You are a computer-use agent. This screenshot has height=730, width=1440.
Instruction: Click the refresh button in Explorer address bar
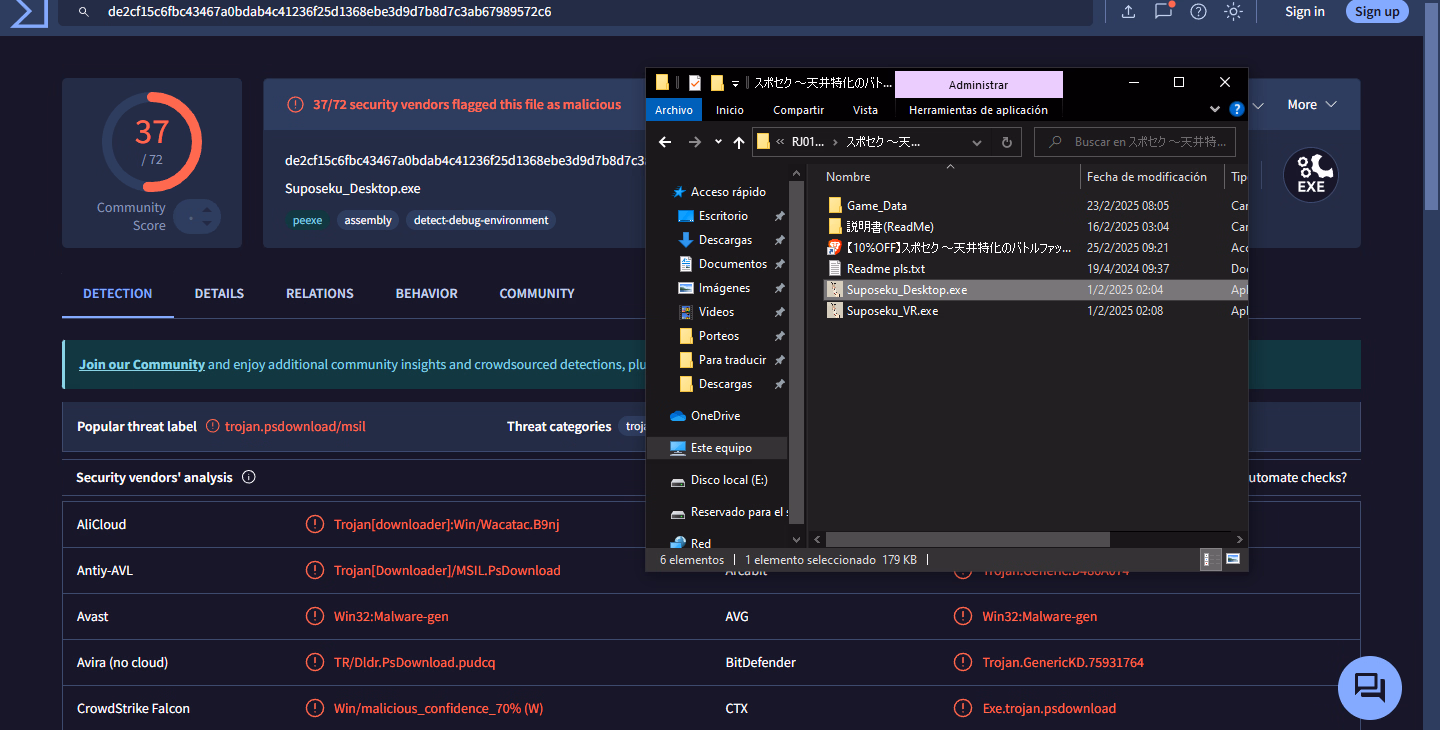pyautogui.click(x=1008, y=142)
